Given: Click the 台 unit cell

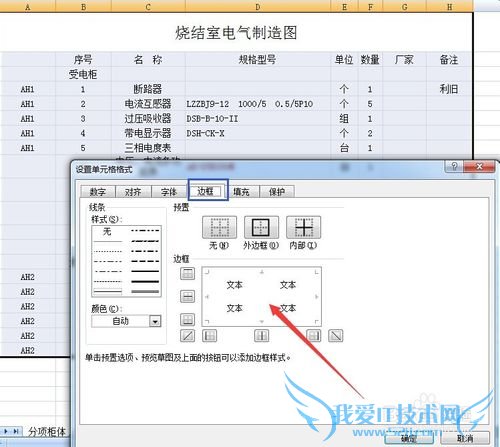Looking at the screenshot, I should (x=344, y=148).
